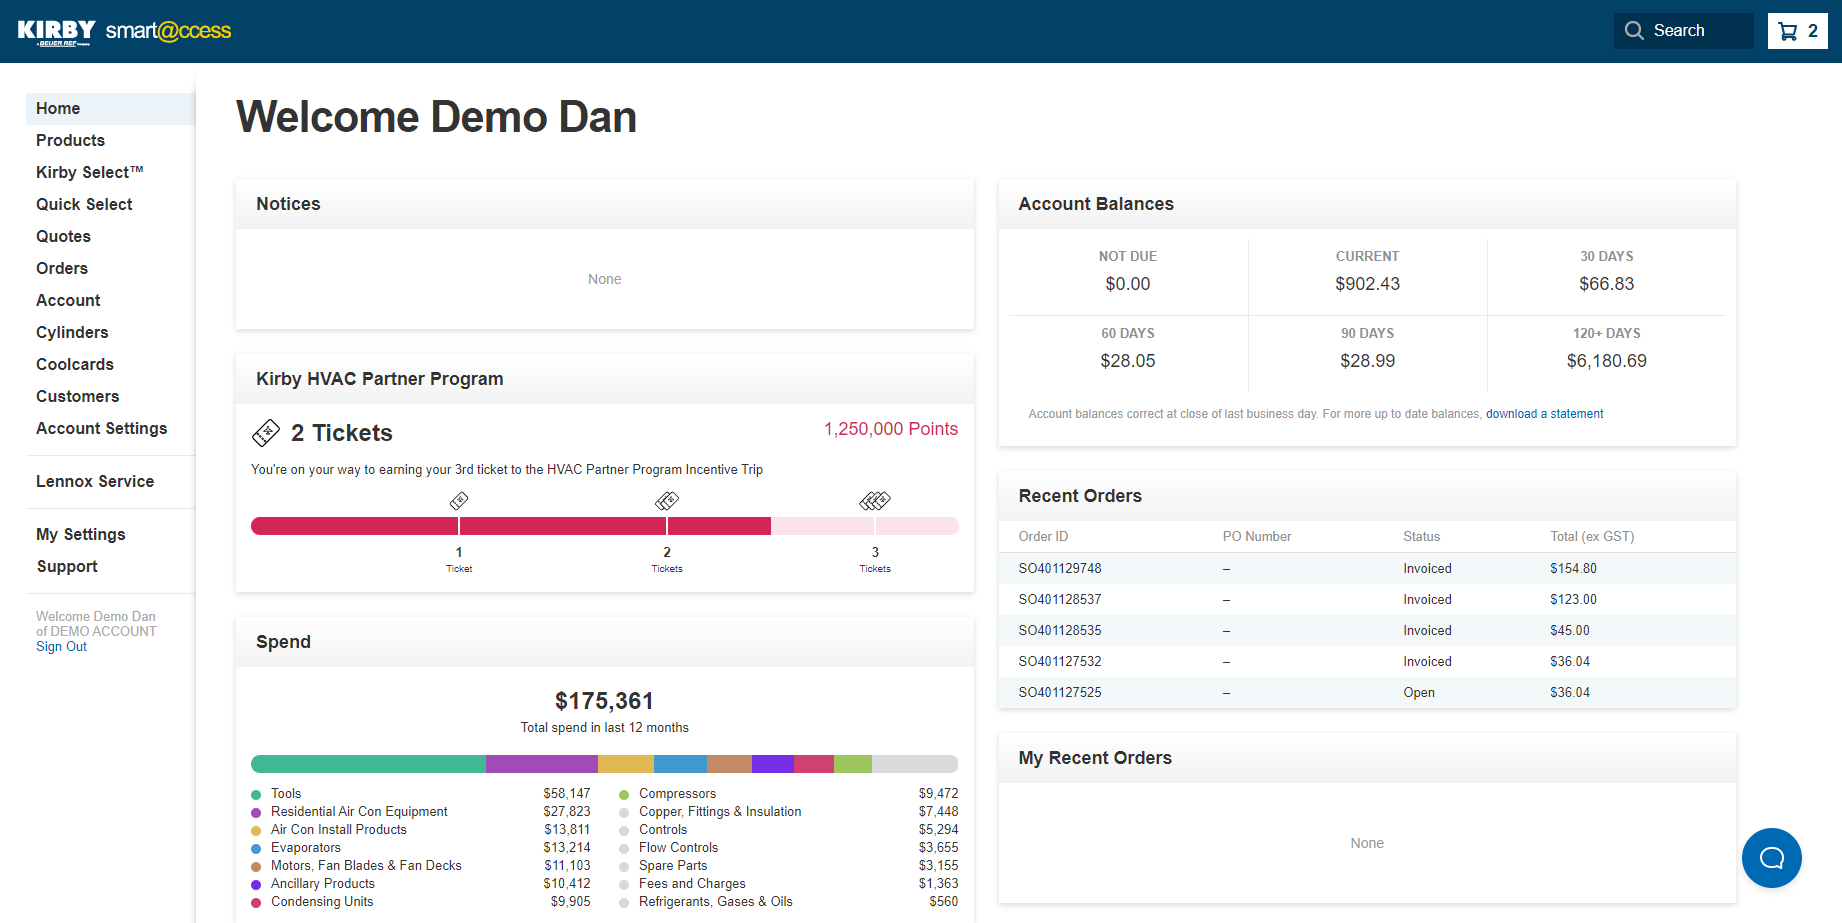Open the Products menu item
This screenshot has height=923, width=1842.
pyautogui.click(x=70, y=140)
